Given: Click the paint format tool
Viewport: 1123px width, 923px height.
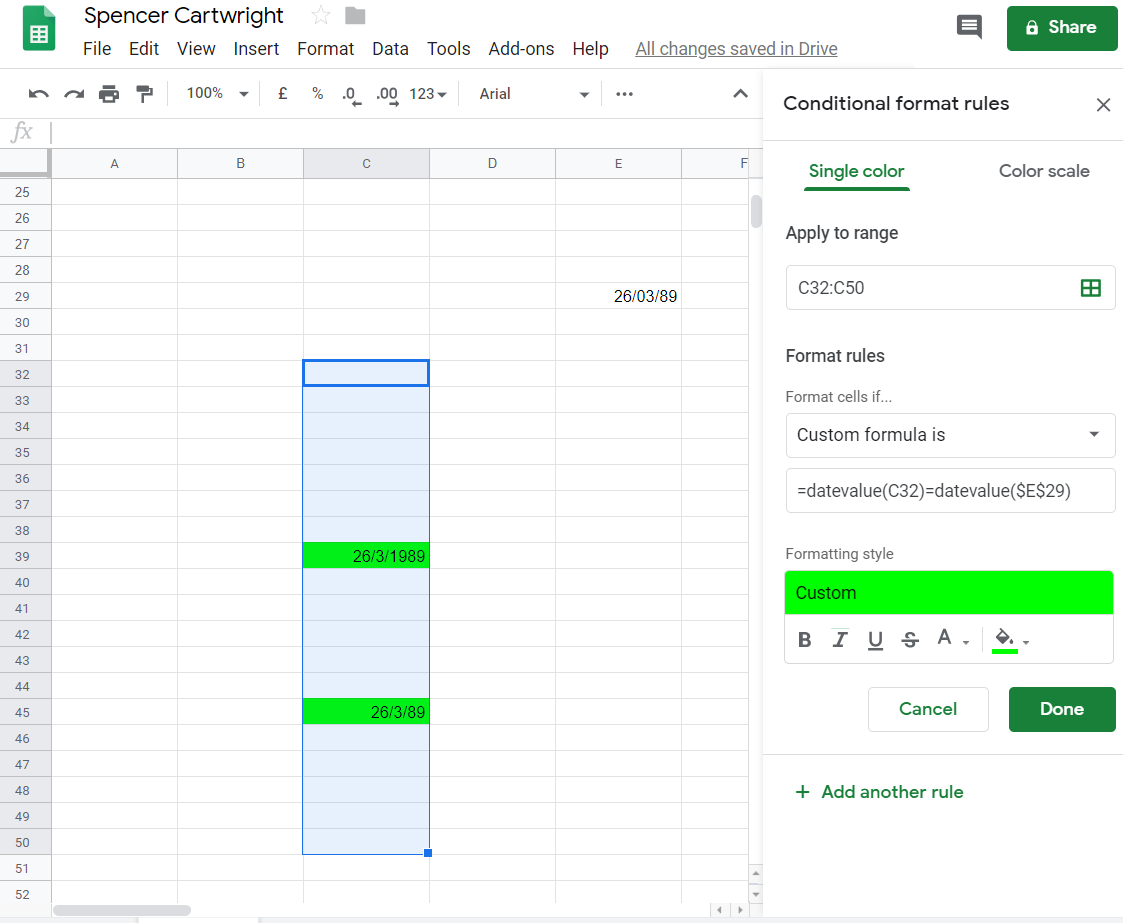Looking at the screenshot, I should coord(143,93).
